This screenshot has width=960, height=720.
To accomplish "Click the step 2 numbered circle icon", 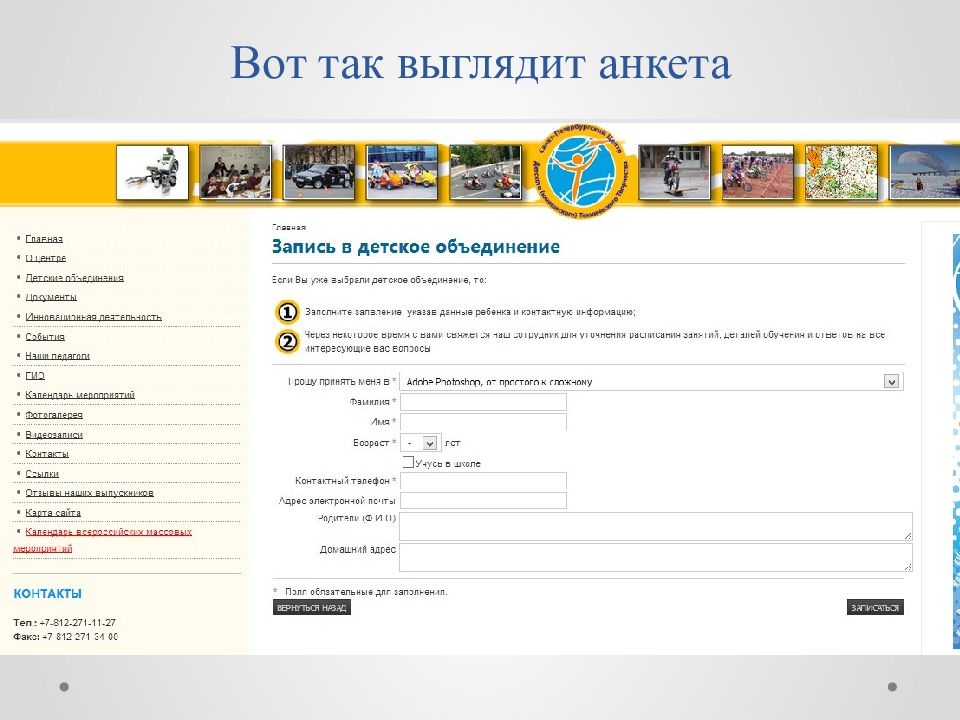I will pos(287,342).
